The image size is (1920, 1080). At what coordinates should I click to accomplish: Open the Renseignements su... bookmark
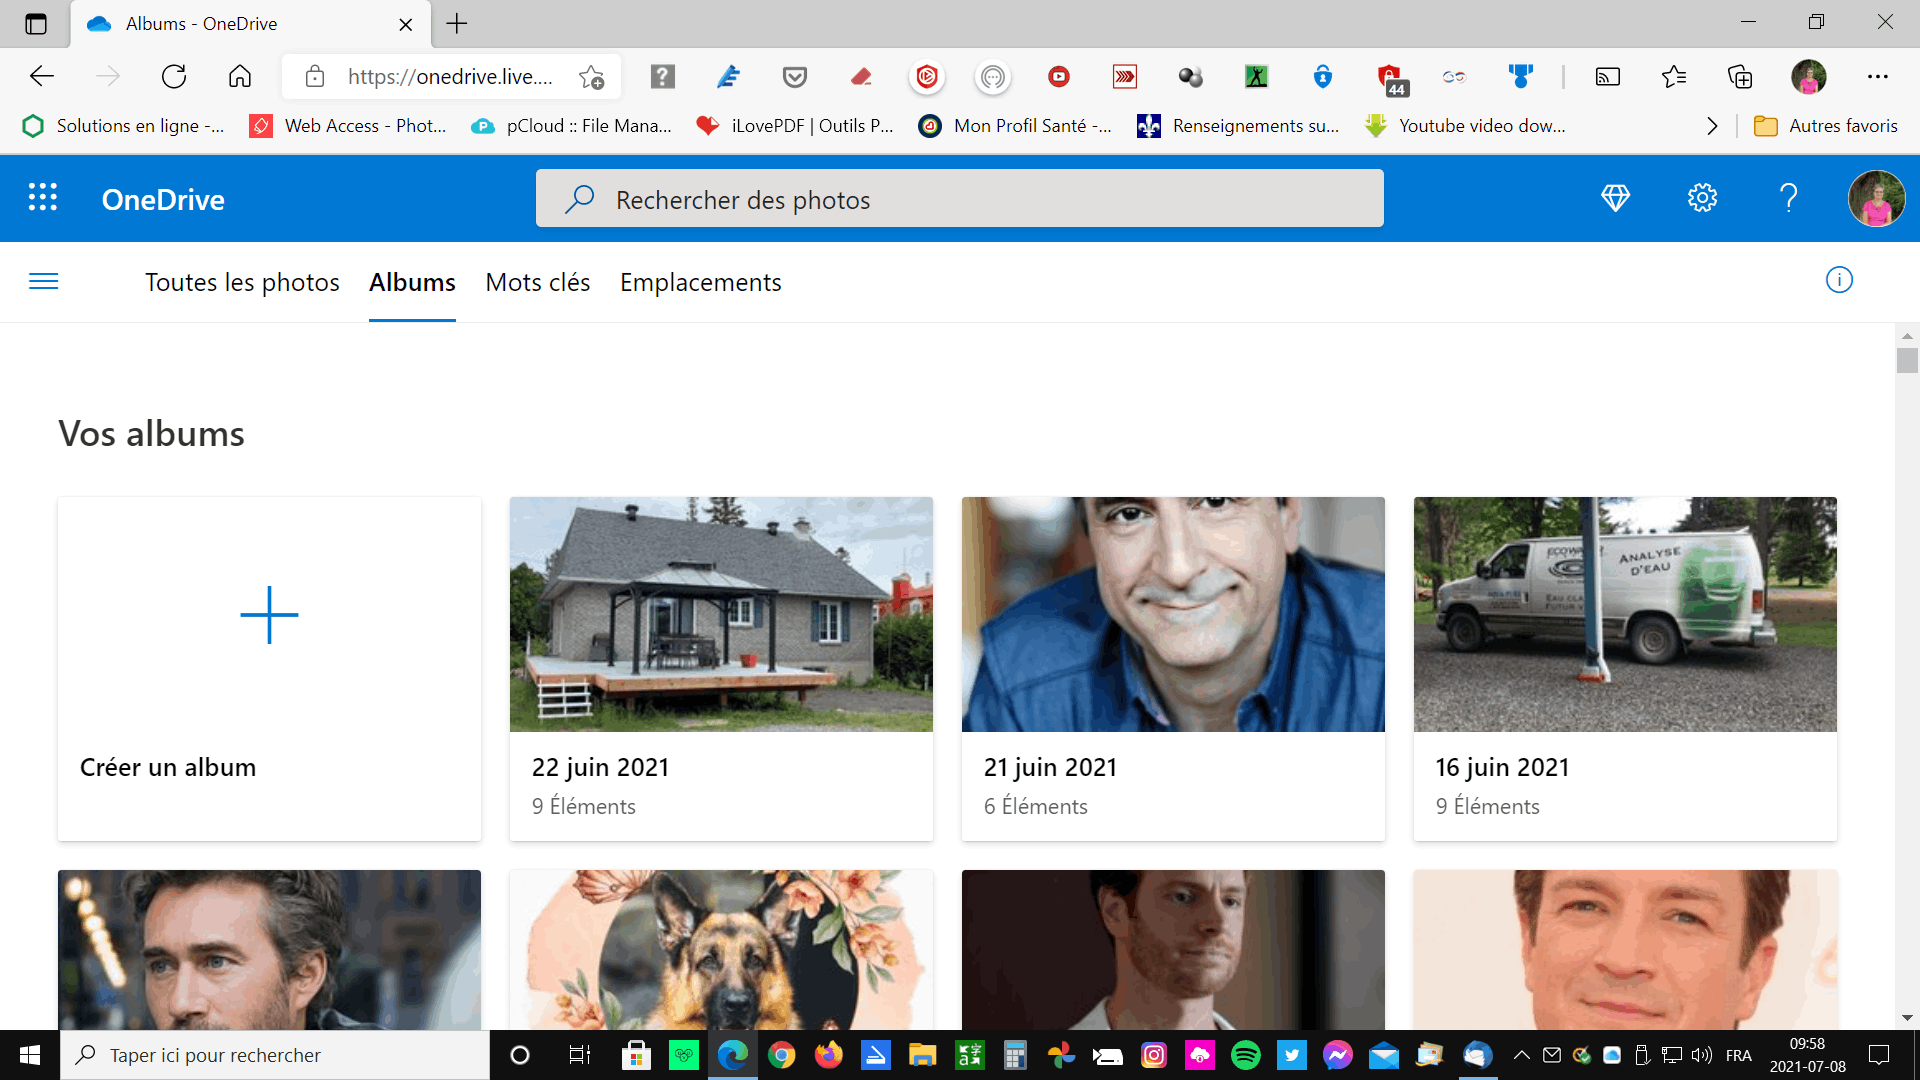(x=1238, y=126)
